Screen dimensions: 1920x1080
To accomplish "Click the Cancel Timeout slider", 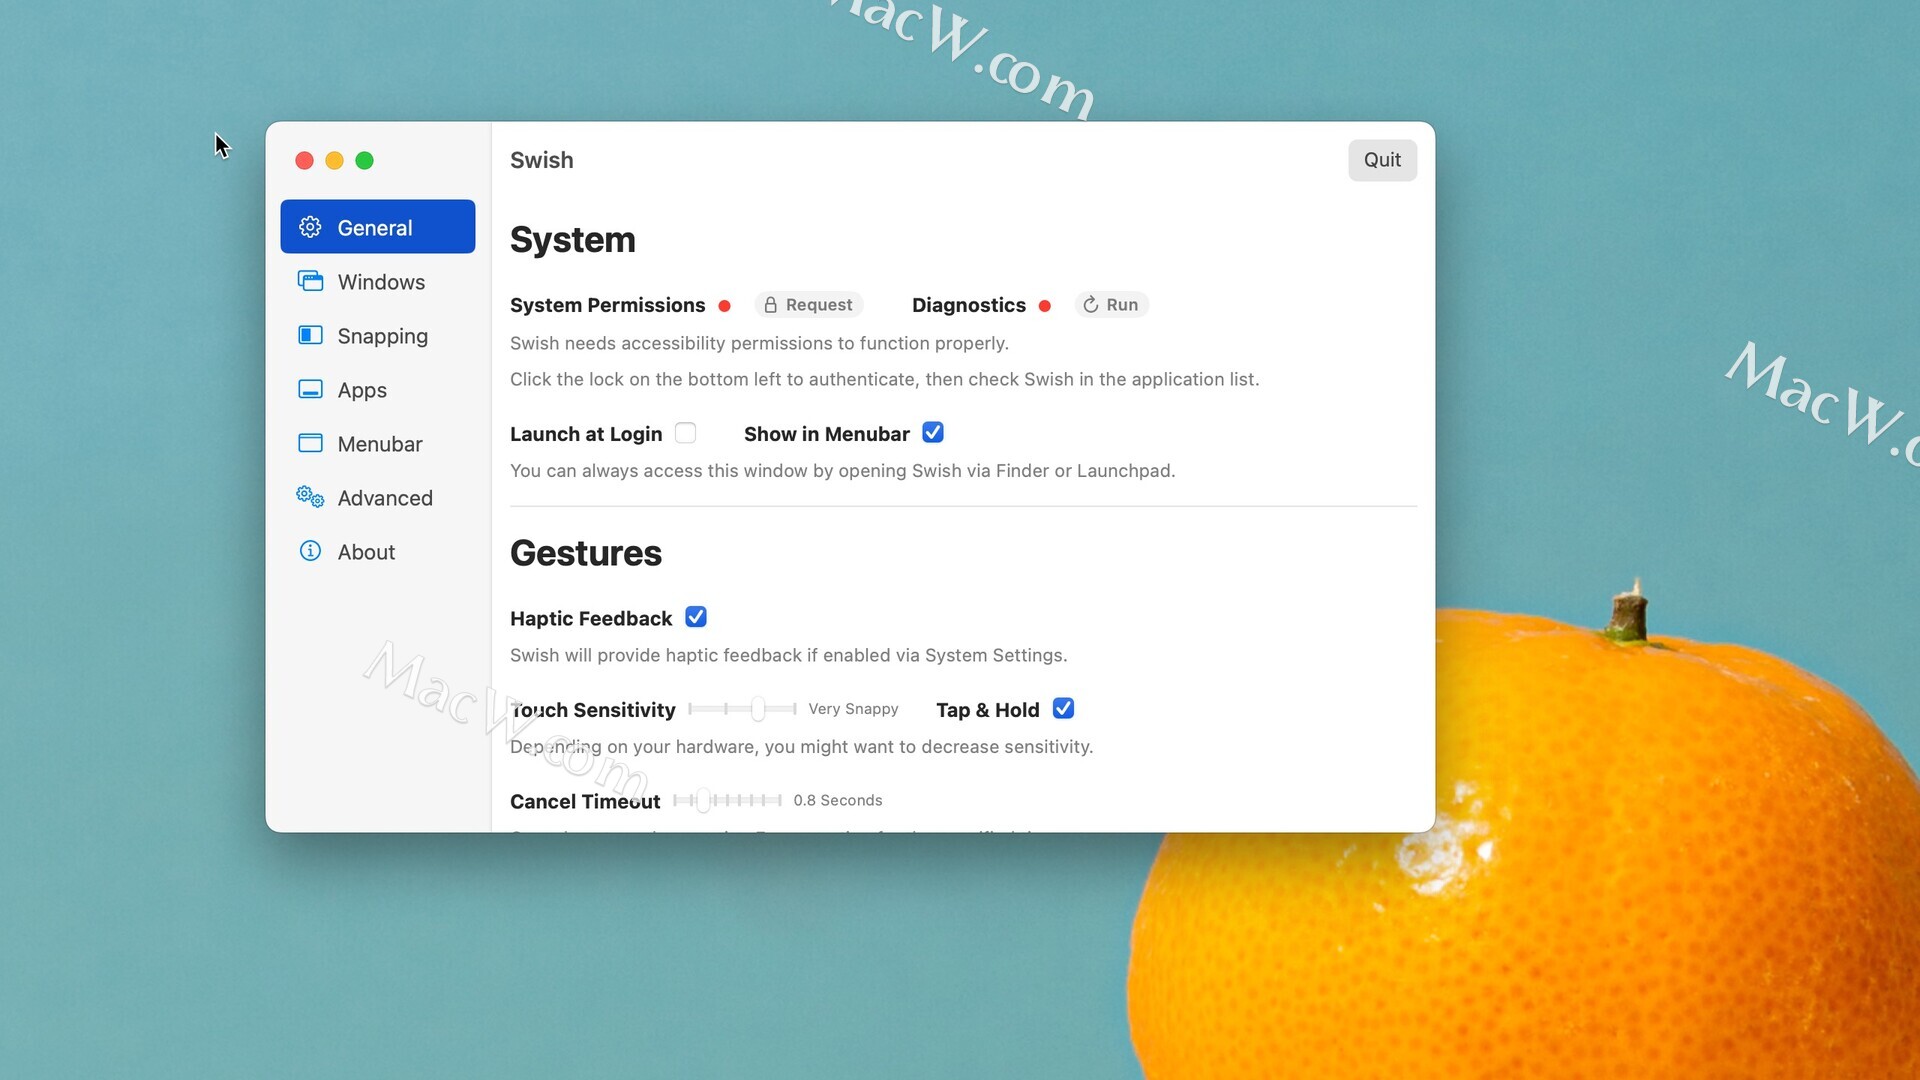I will click(x=727, y=800).
